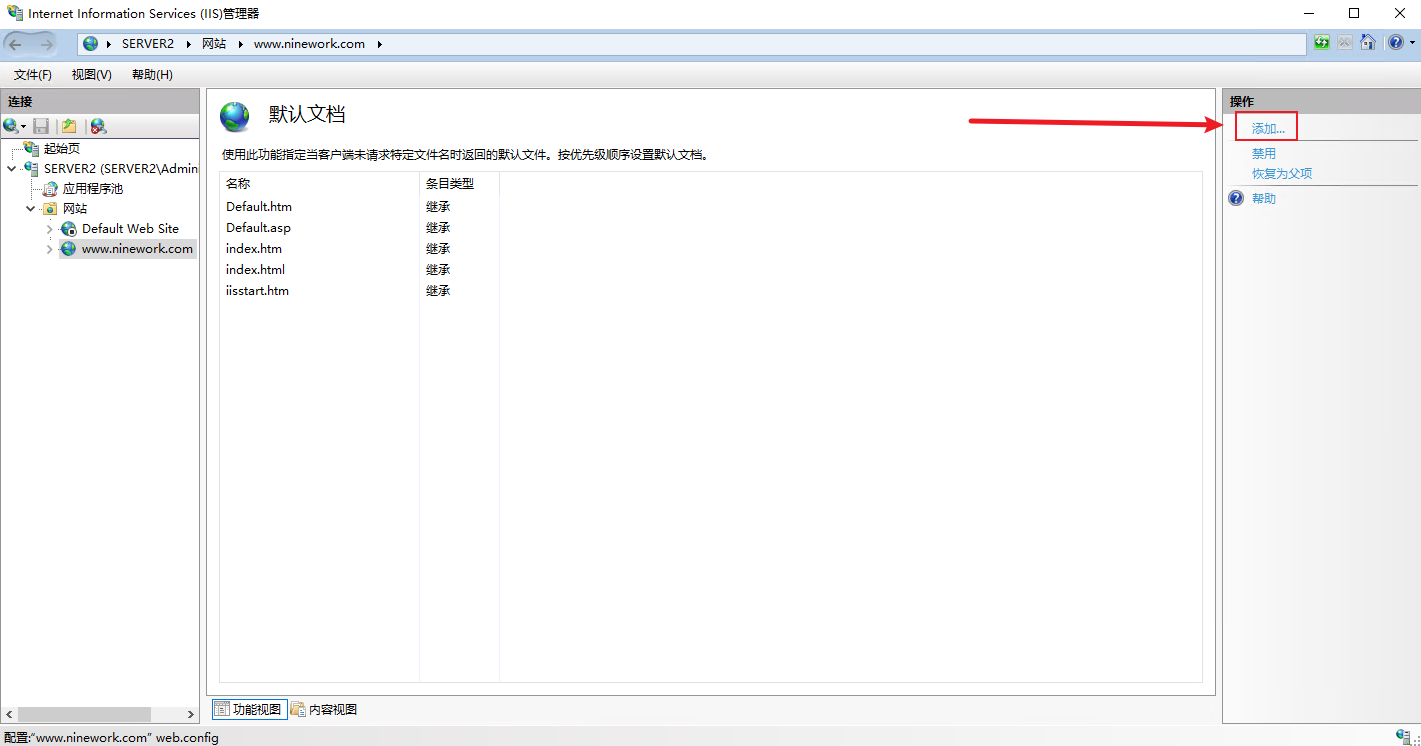The width and height of the screenshot is (1421, 746).
Task: Open the breadcrumb arrow before SERVER2
Action: pyautogui.click(x=108, y=44)
